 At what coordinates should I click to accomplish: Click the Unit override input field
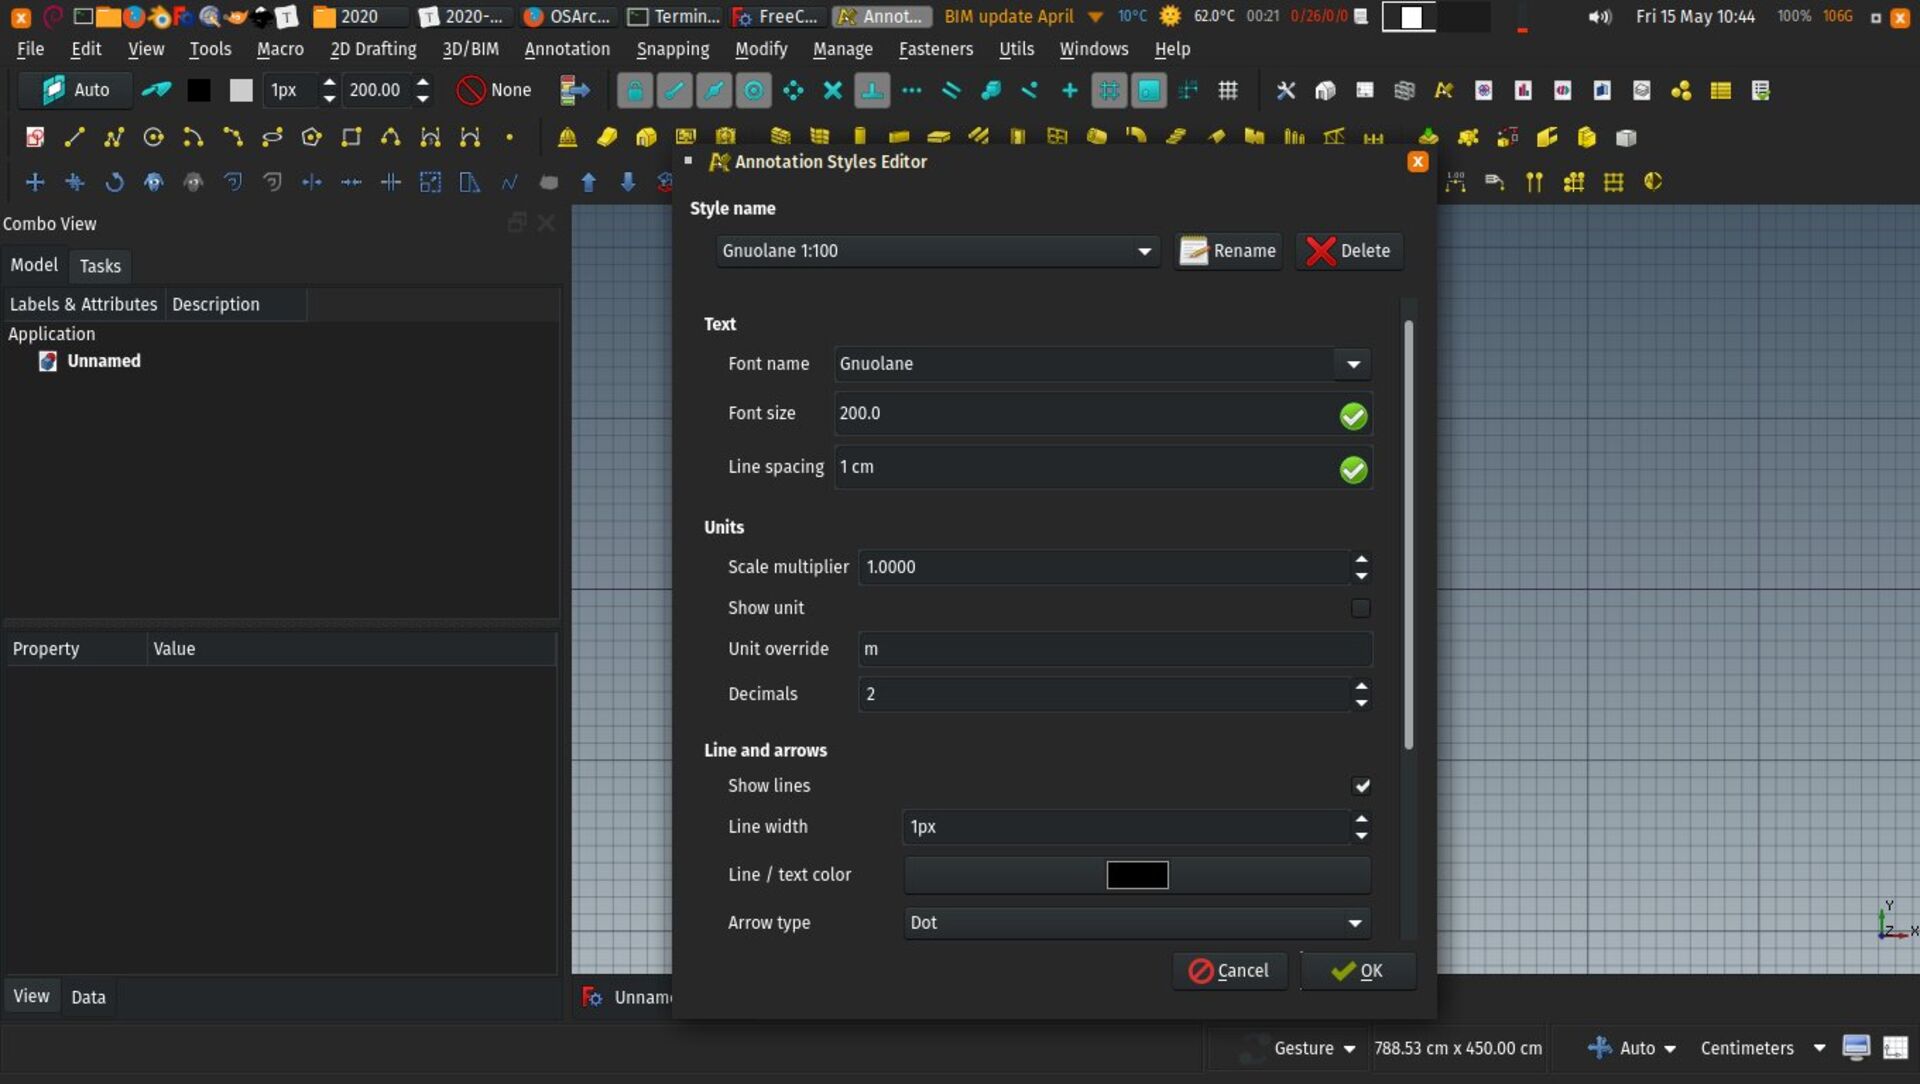click(1114, 649)
